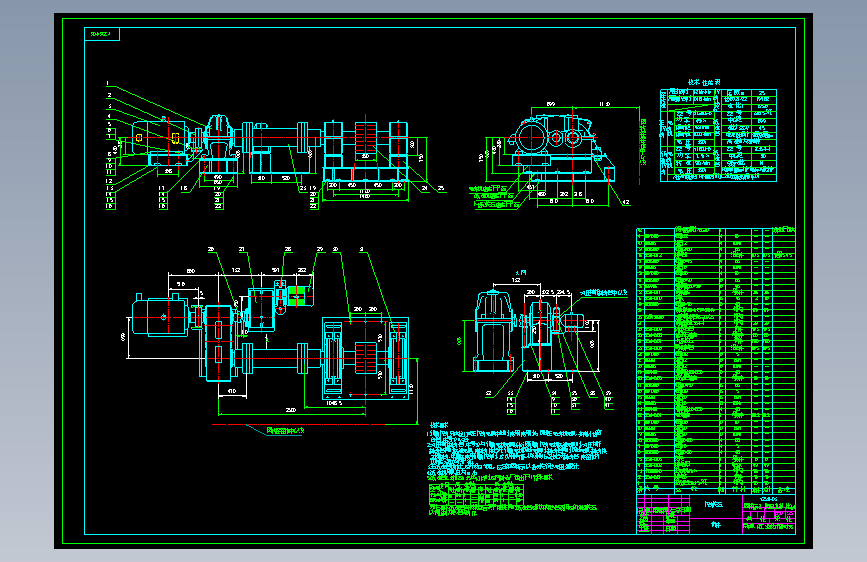This screenshot has height=562, width=867.
Task: Select the cyan technical requirements notes paragraph
Action: click(515, 453)
